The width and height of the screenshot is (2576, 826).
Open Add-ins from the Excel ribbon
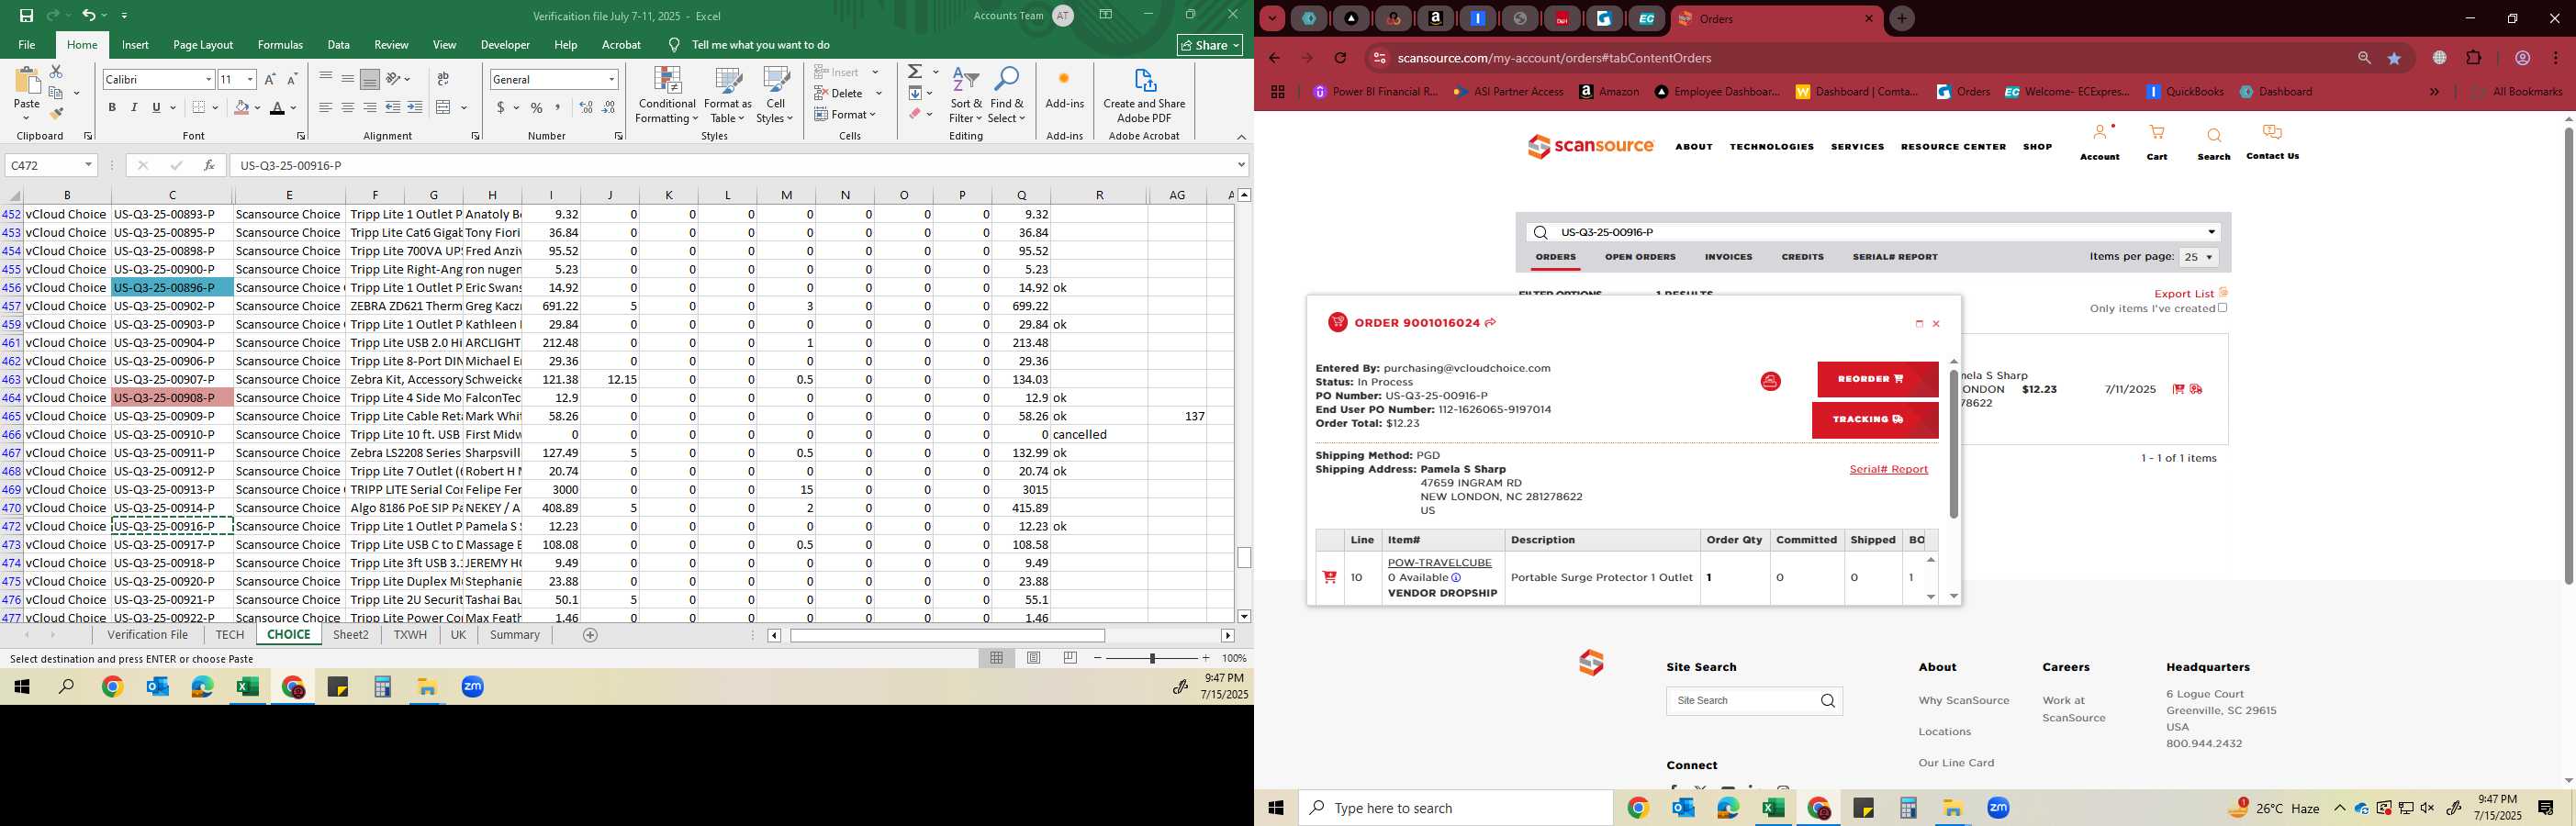coord(1064,88)
